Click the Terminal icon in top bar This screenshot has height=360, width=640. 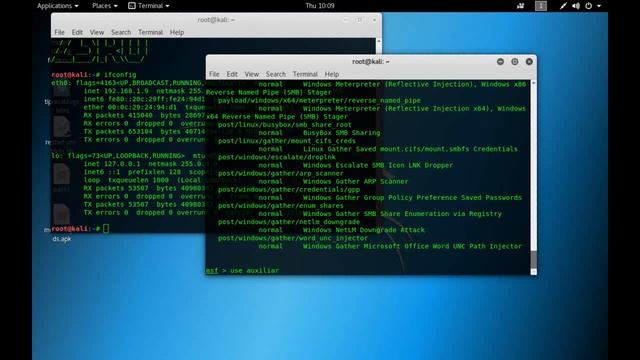point(132,6)
